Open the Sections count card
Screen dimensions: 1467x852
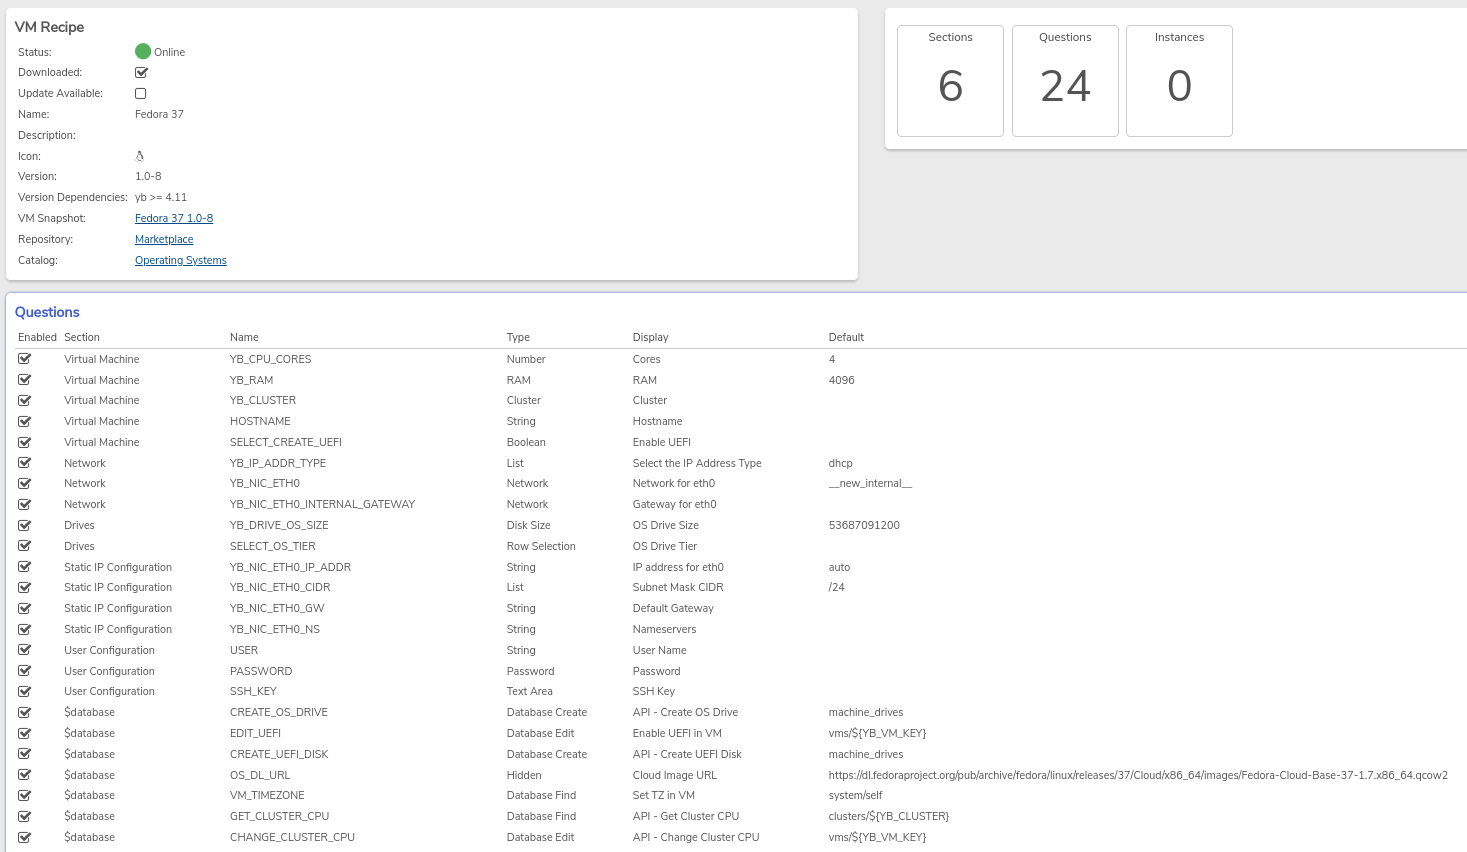tap(950, 81)
